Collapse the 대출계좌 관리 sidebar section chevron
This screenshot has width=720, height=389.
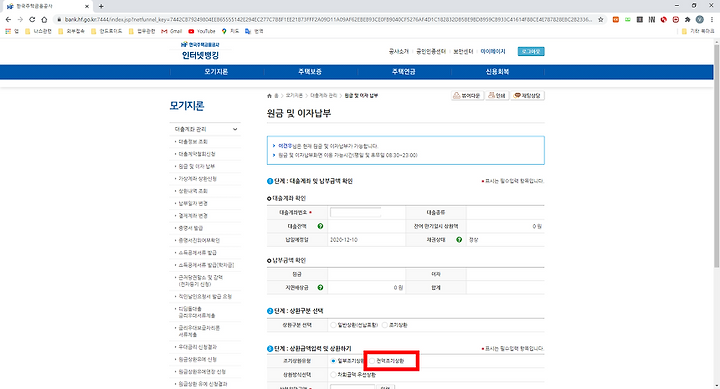235,130
